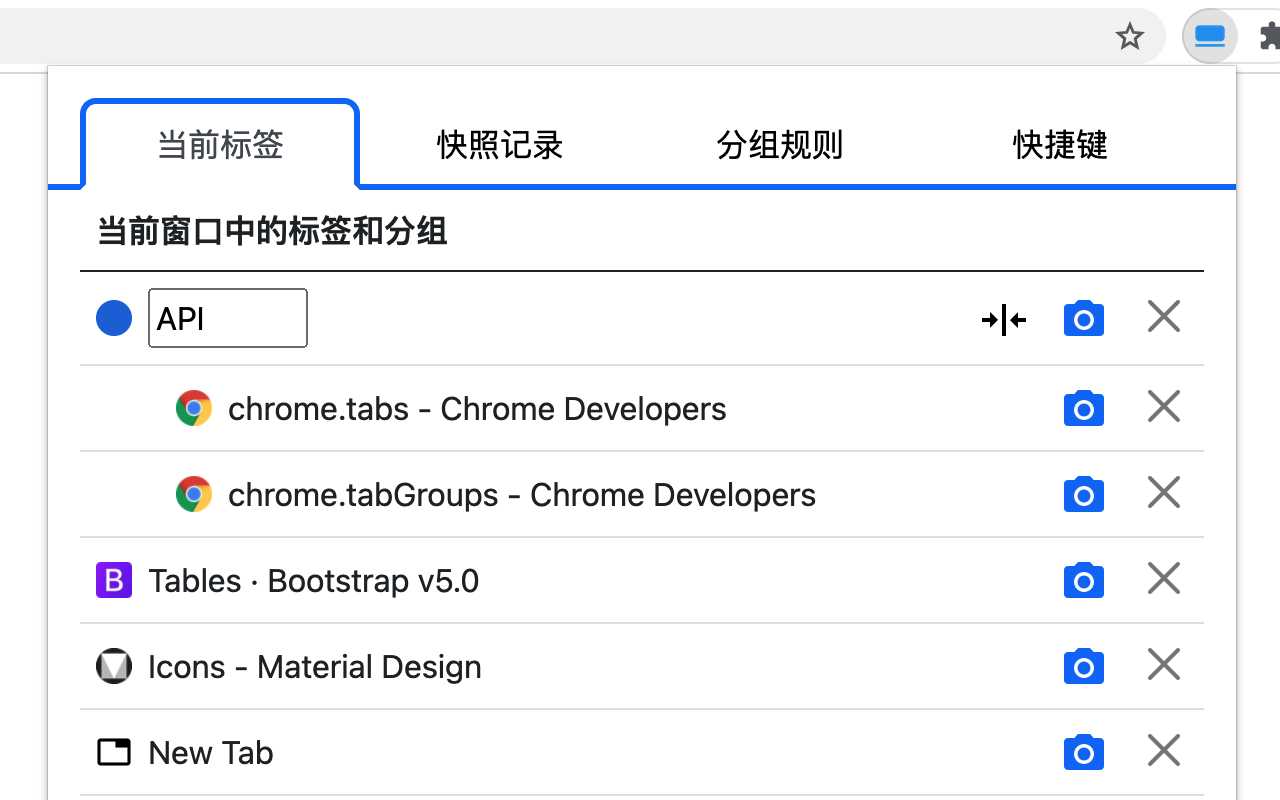Close the chrome.tabs tab
Image resolution: width=1280 pixels, height=800 pixels.
coord(1163,407)
